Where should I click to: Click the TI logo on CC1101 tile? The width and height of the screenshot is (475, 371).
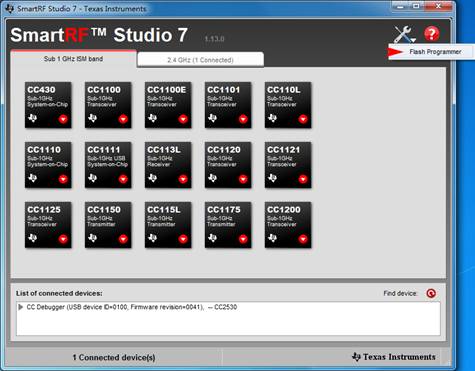tap(213, 118)
